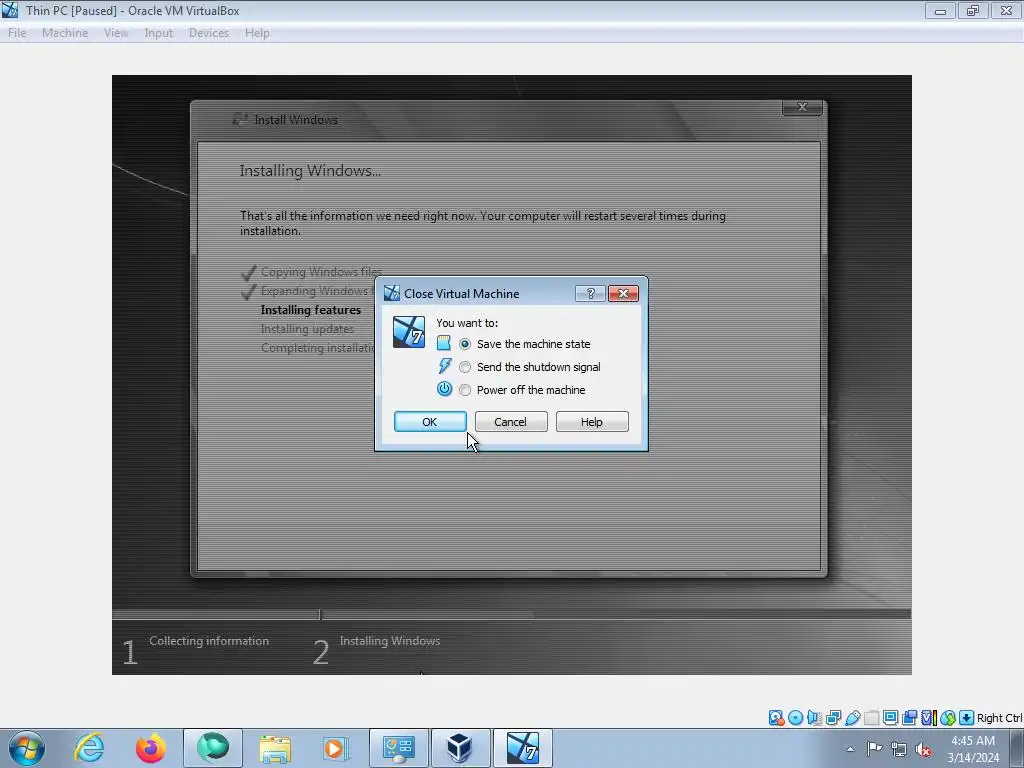The image size is (1024, 768).
Task: Close the Close Virtual Machine dialog
Action: click(623, 293)
